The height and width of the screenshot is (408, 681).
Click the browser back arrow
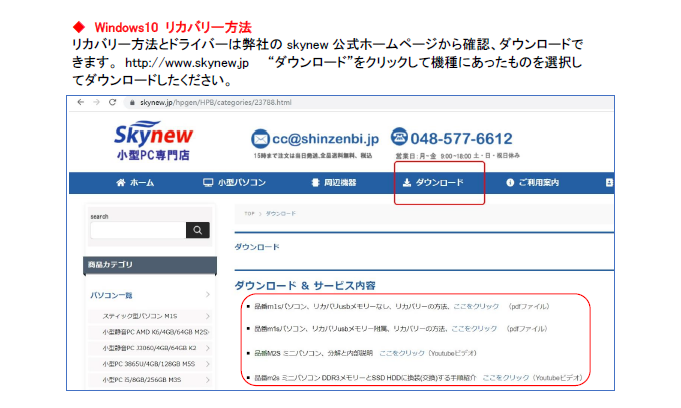(x=80, y=102)
